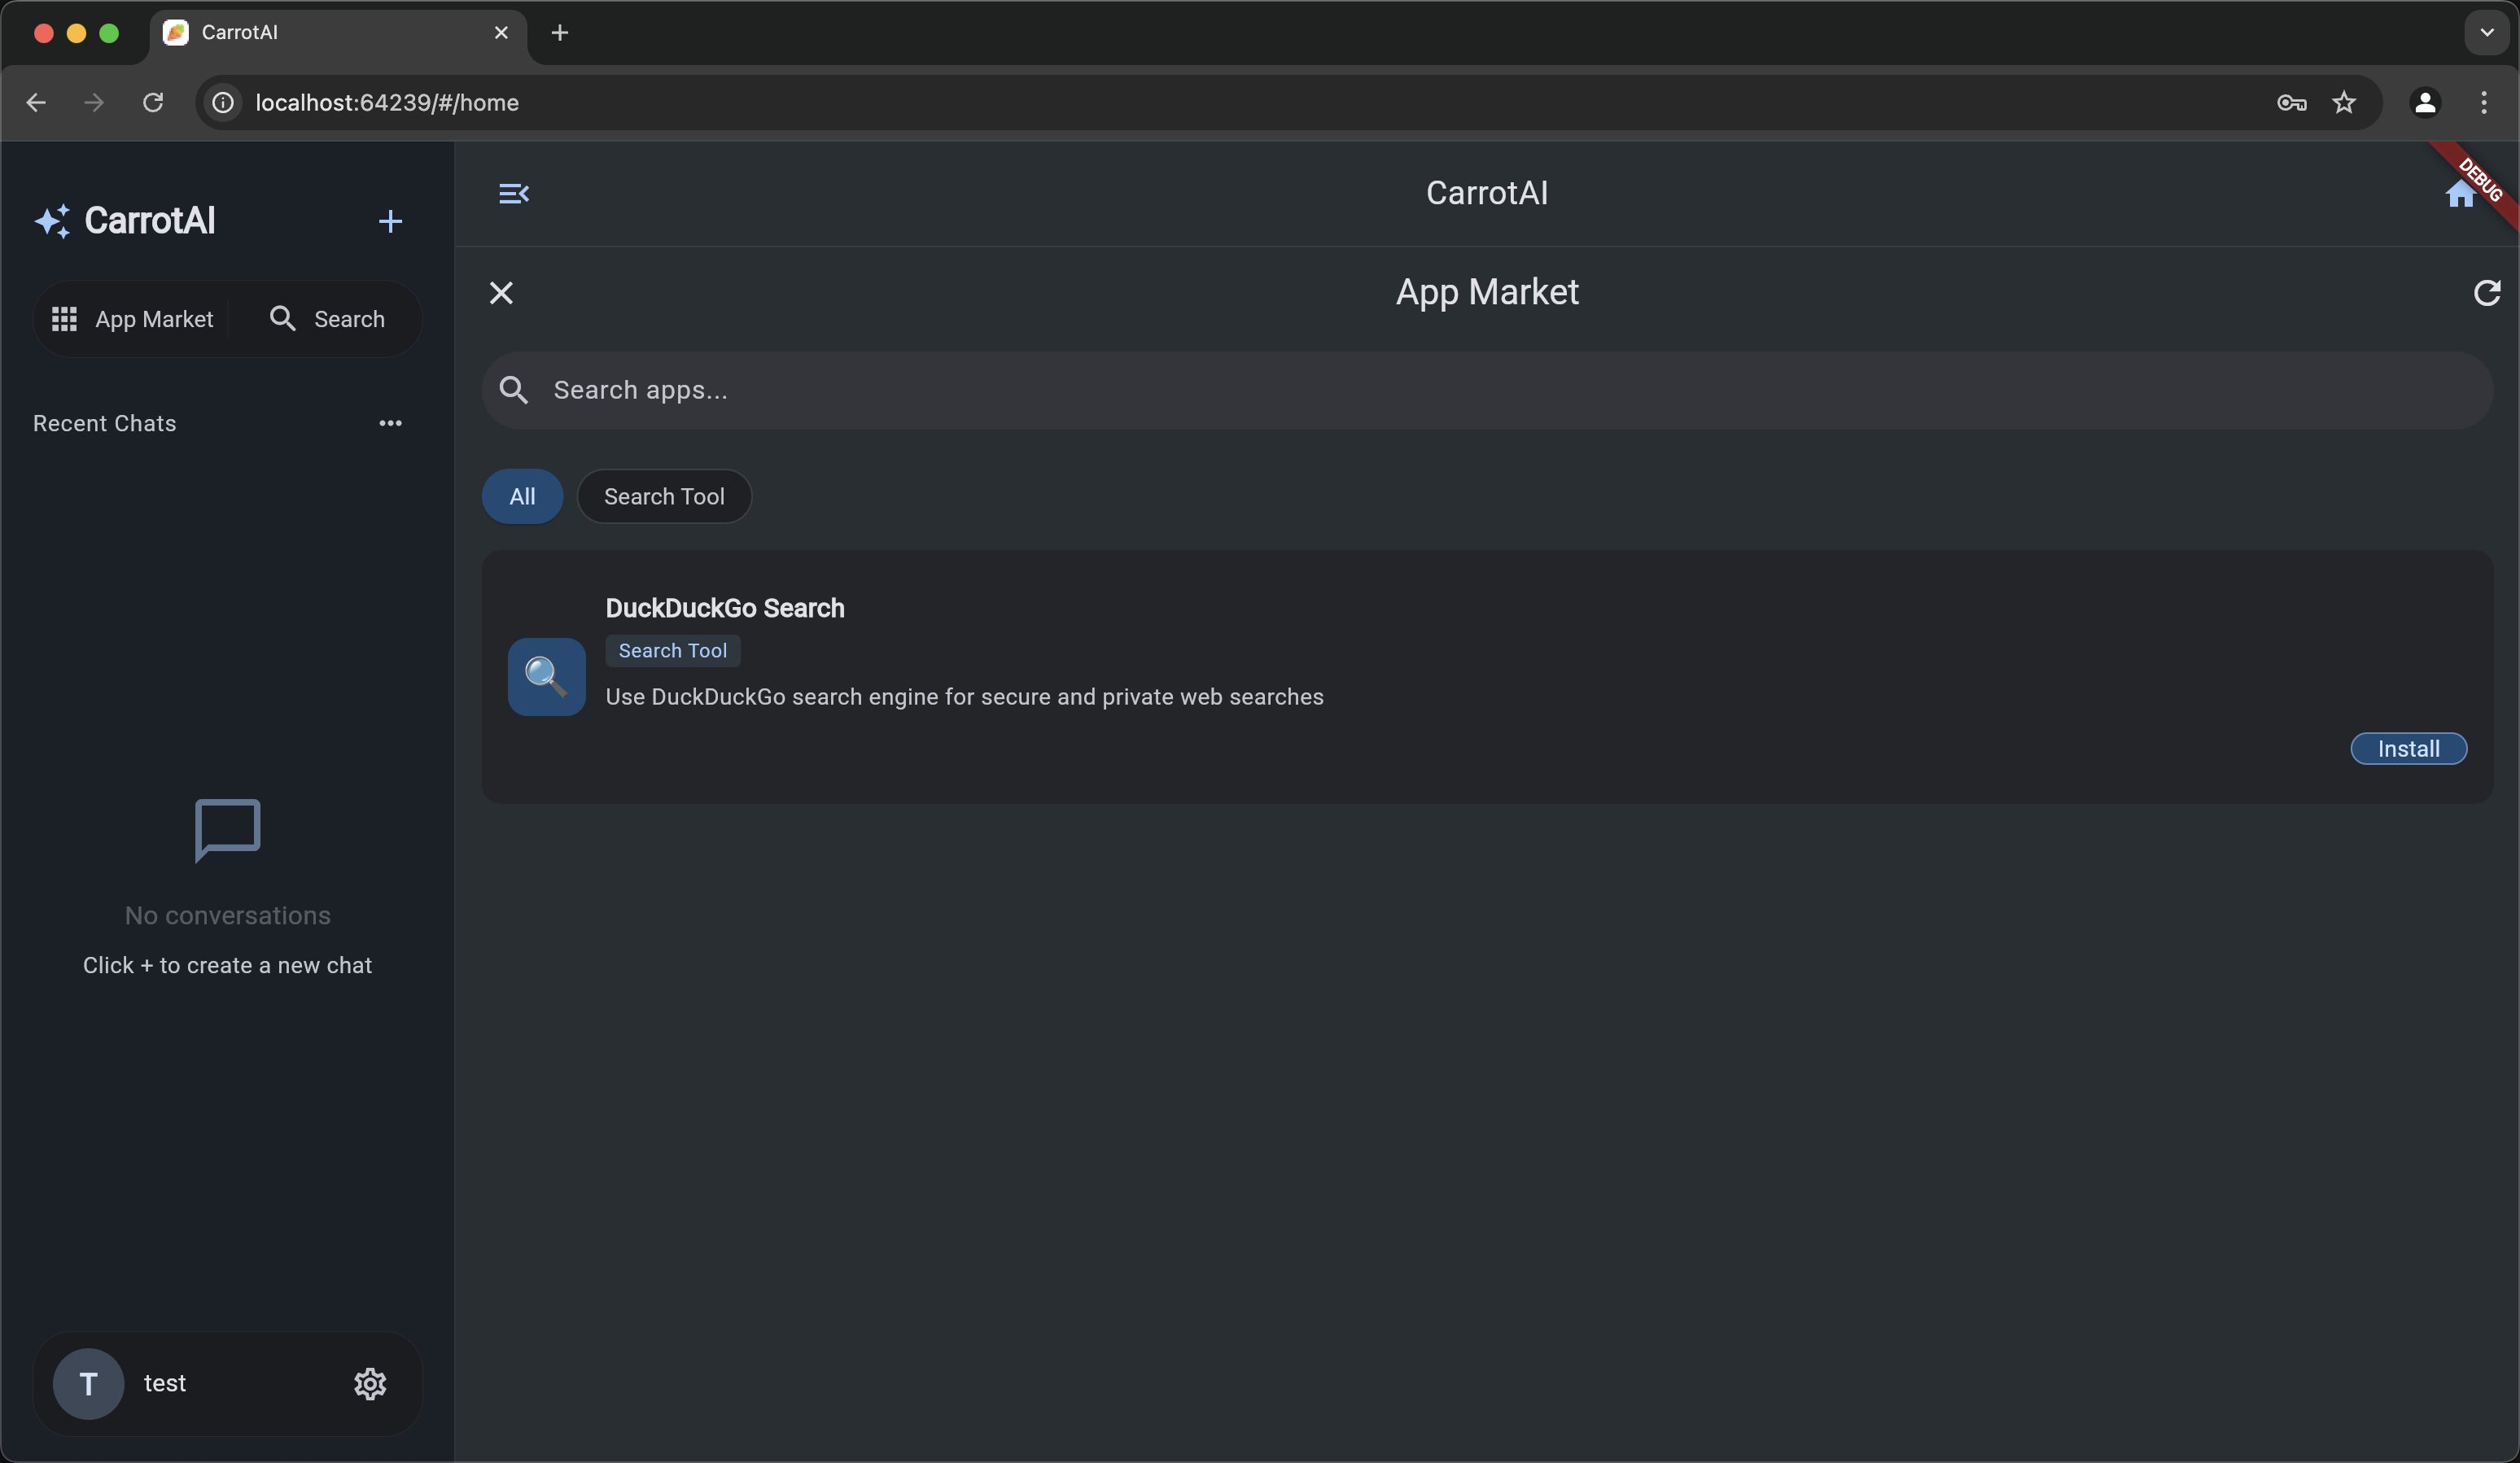Image resolution: width=2520 pixels, height=1463 pixels.
Task: Open App Market from the sidebar
Action: click(133, 319)
